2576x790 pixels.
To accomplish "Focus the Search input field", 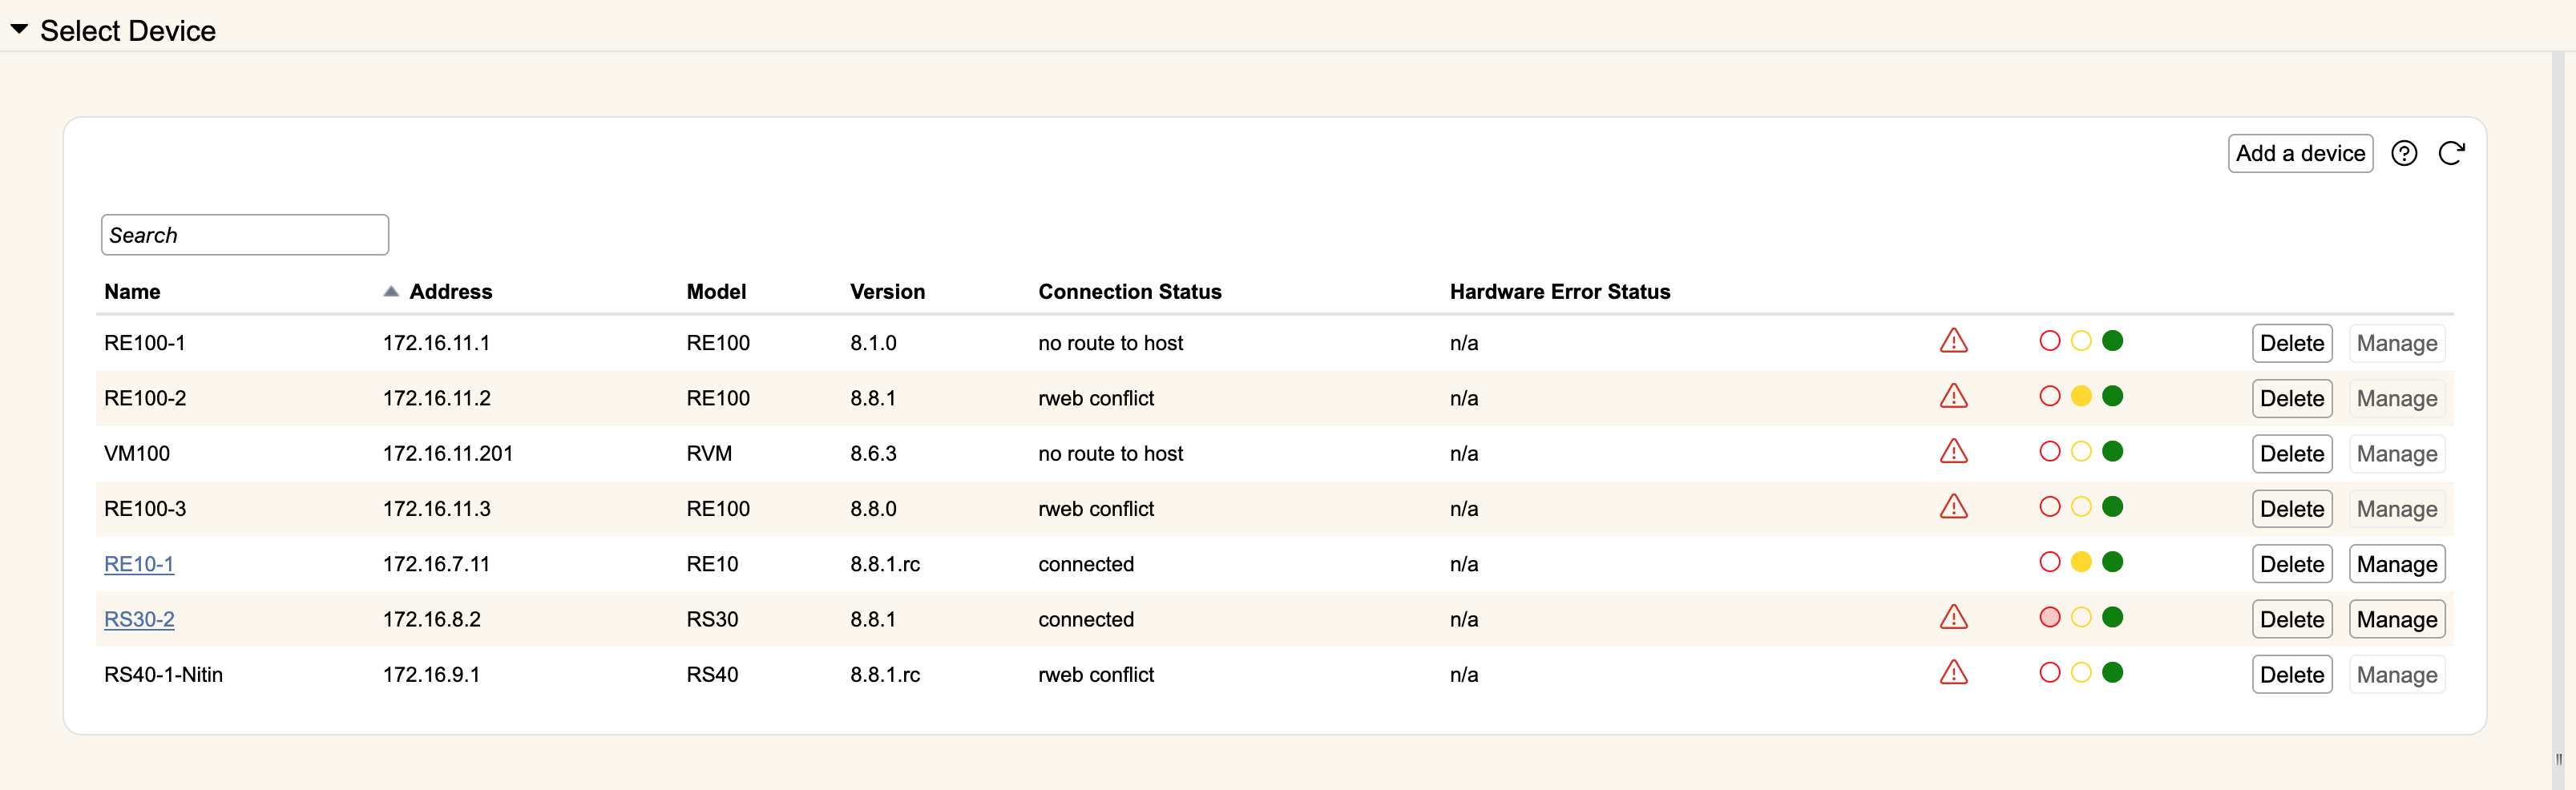I will [245, 235].
